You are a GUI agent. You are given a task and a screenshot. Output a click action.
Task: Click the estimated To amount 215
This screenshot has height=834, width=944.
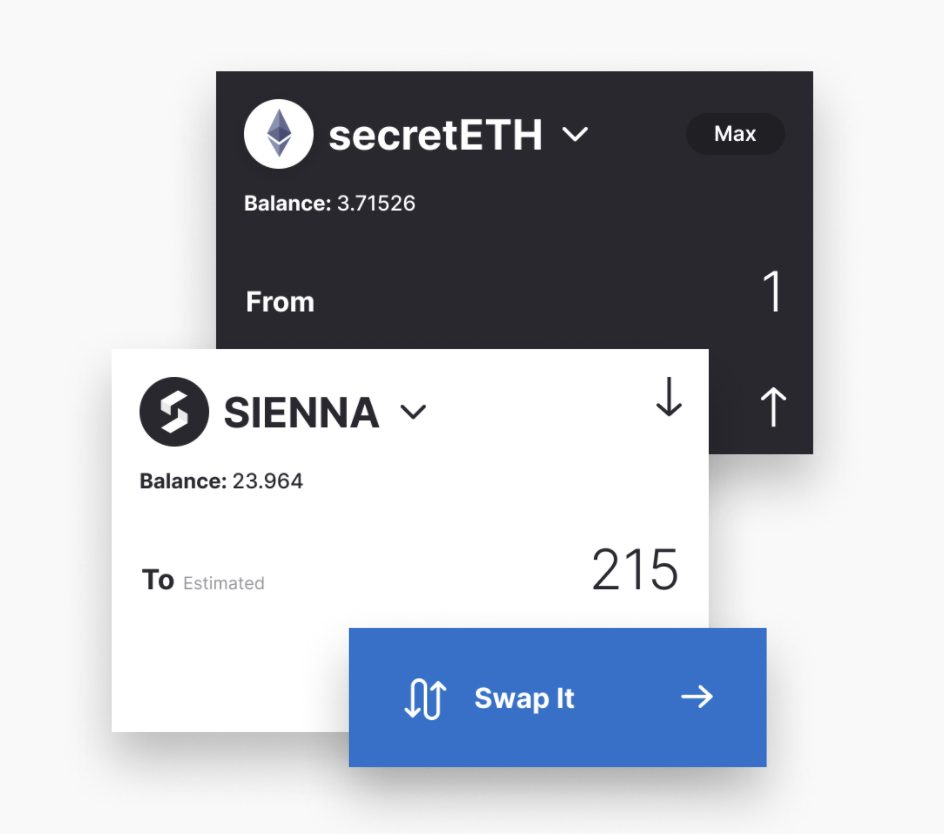(635, 570)
